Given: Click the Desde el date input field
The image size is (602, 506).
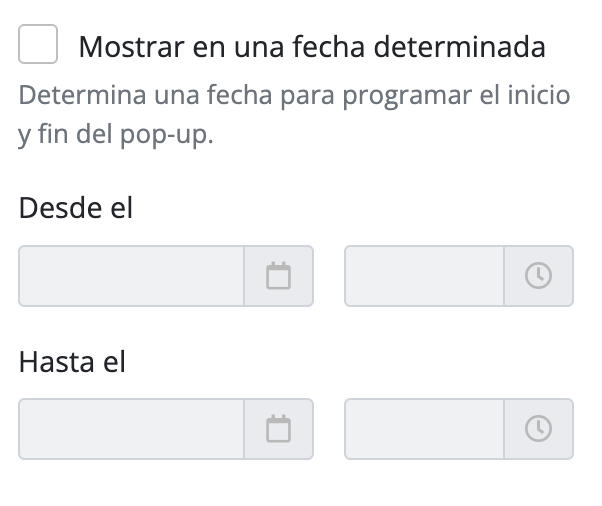Looking at the screenshot, I should point(131,276).
